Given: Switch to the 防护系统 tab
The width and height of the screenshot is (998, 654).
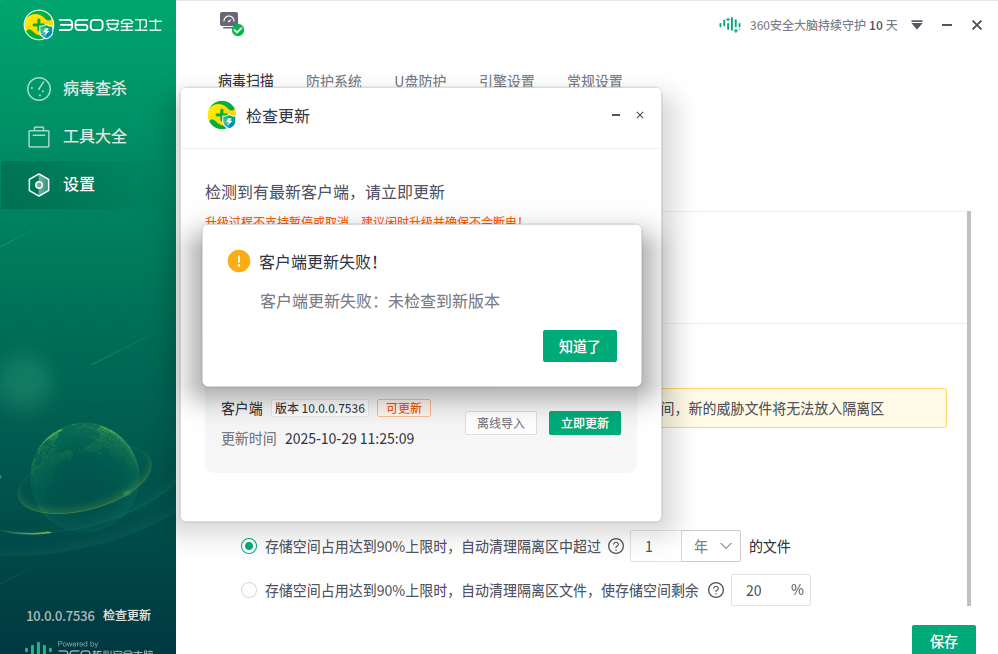Looking at the screenshot, I should (334, 81).
